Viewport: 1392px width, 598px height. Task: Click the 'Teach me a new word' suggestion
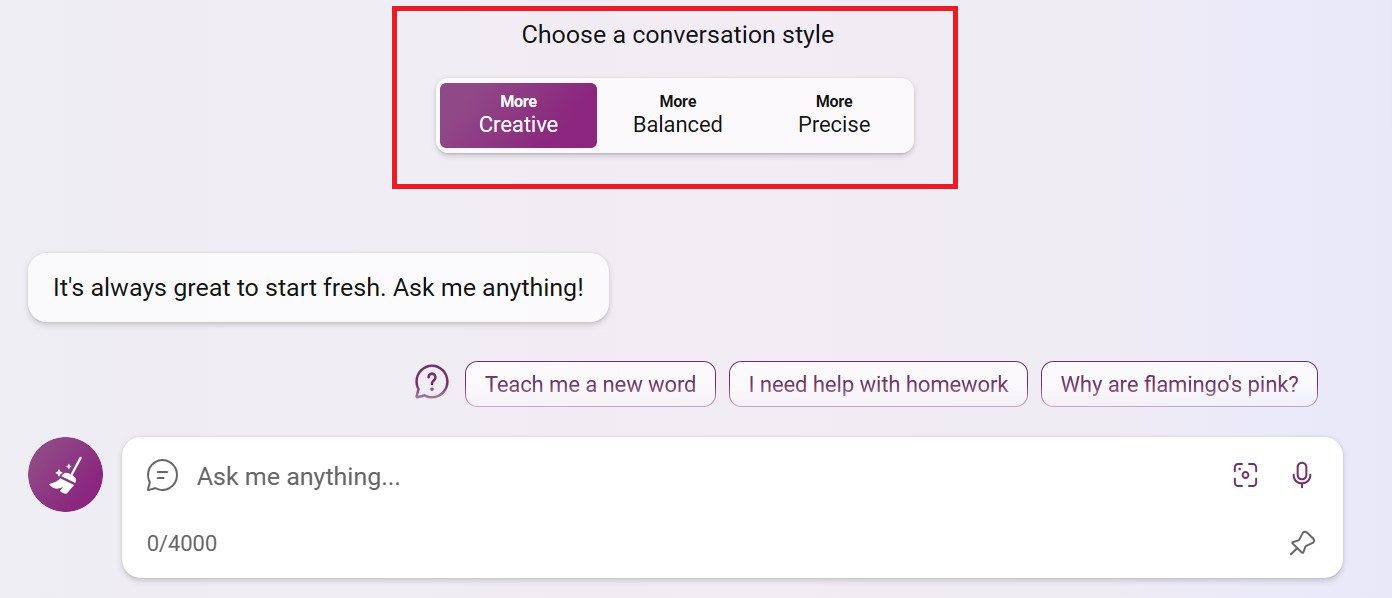point(590,383)
